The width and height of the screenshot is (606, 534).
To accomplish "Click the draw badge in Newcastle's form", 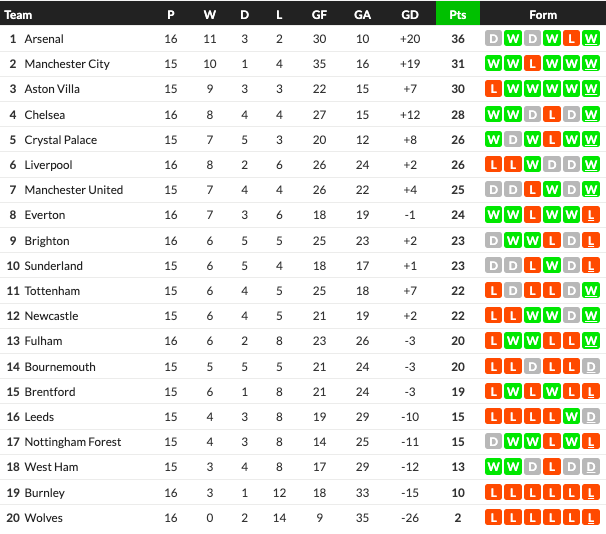I will pyautogui.click(x=572, y=316).
